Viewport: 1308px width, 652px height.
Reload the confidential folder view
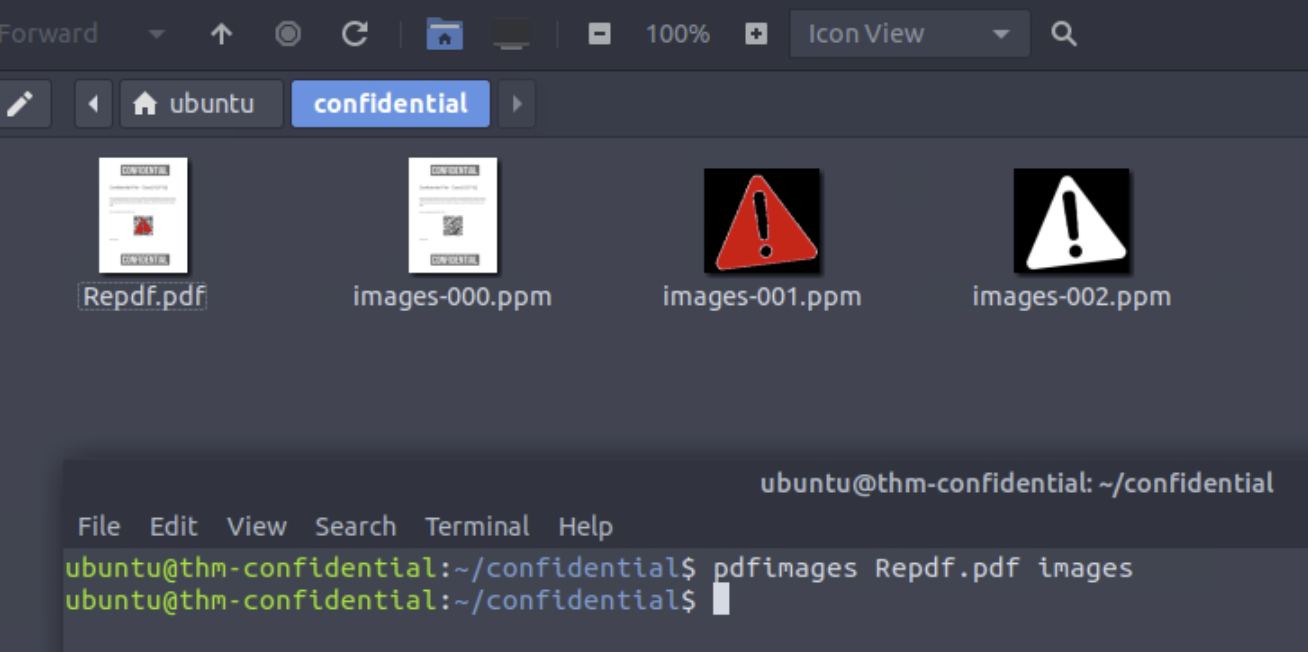pos(355,34)
